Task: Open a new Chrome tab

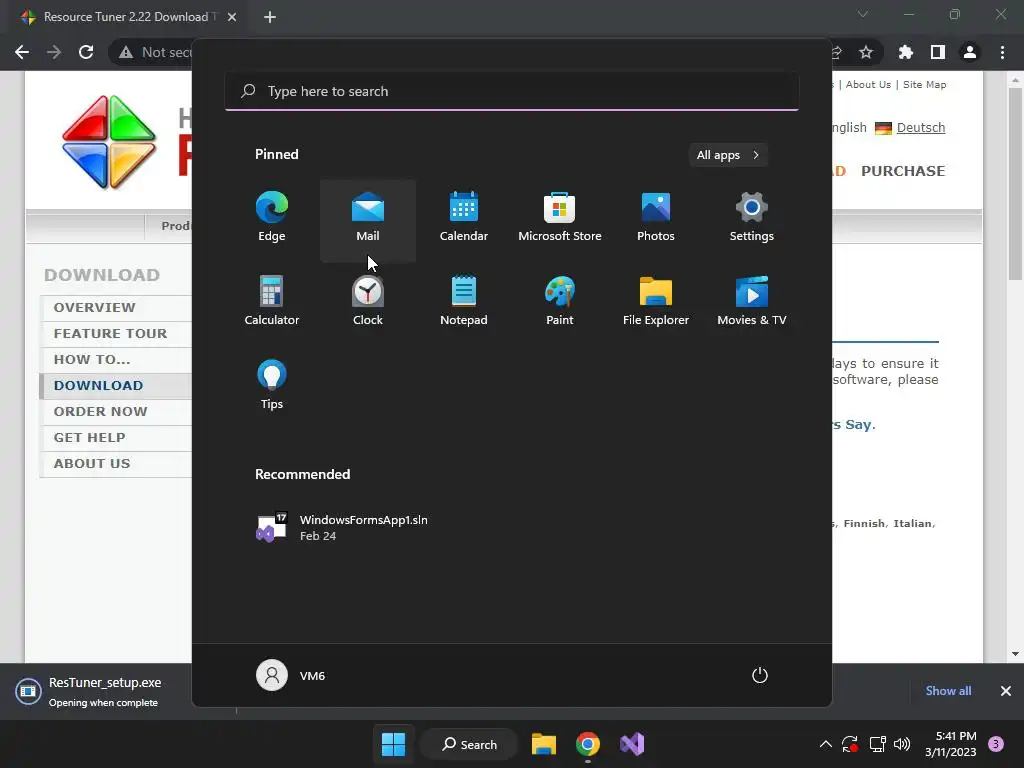Action: point(270,17)
